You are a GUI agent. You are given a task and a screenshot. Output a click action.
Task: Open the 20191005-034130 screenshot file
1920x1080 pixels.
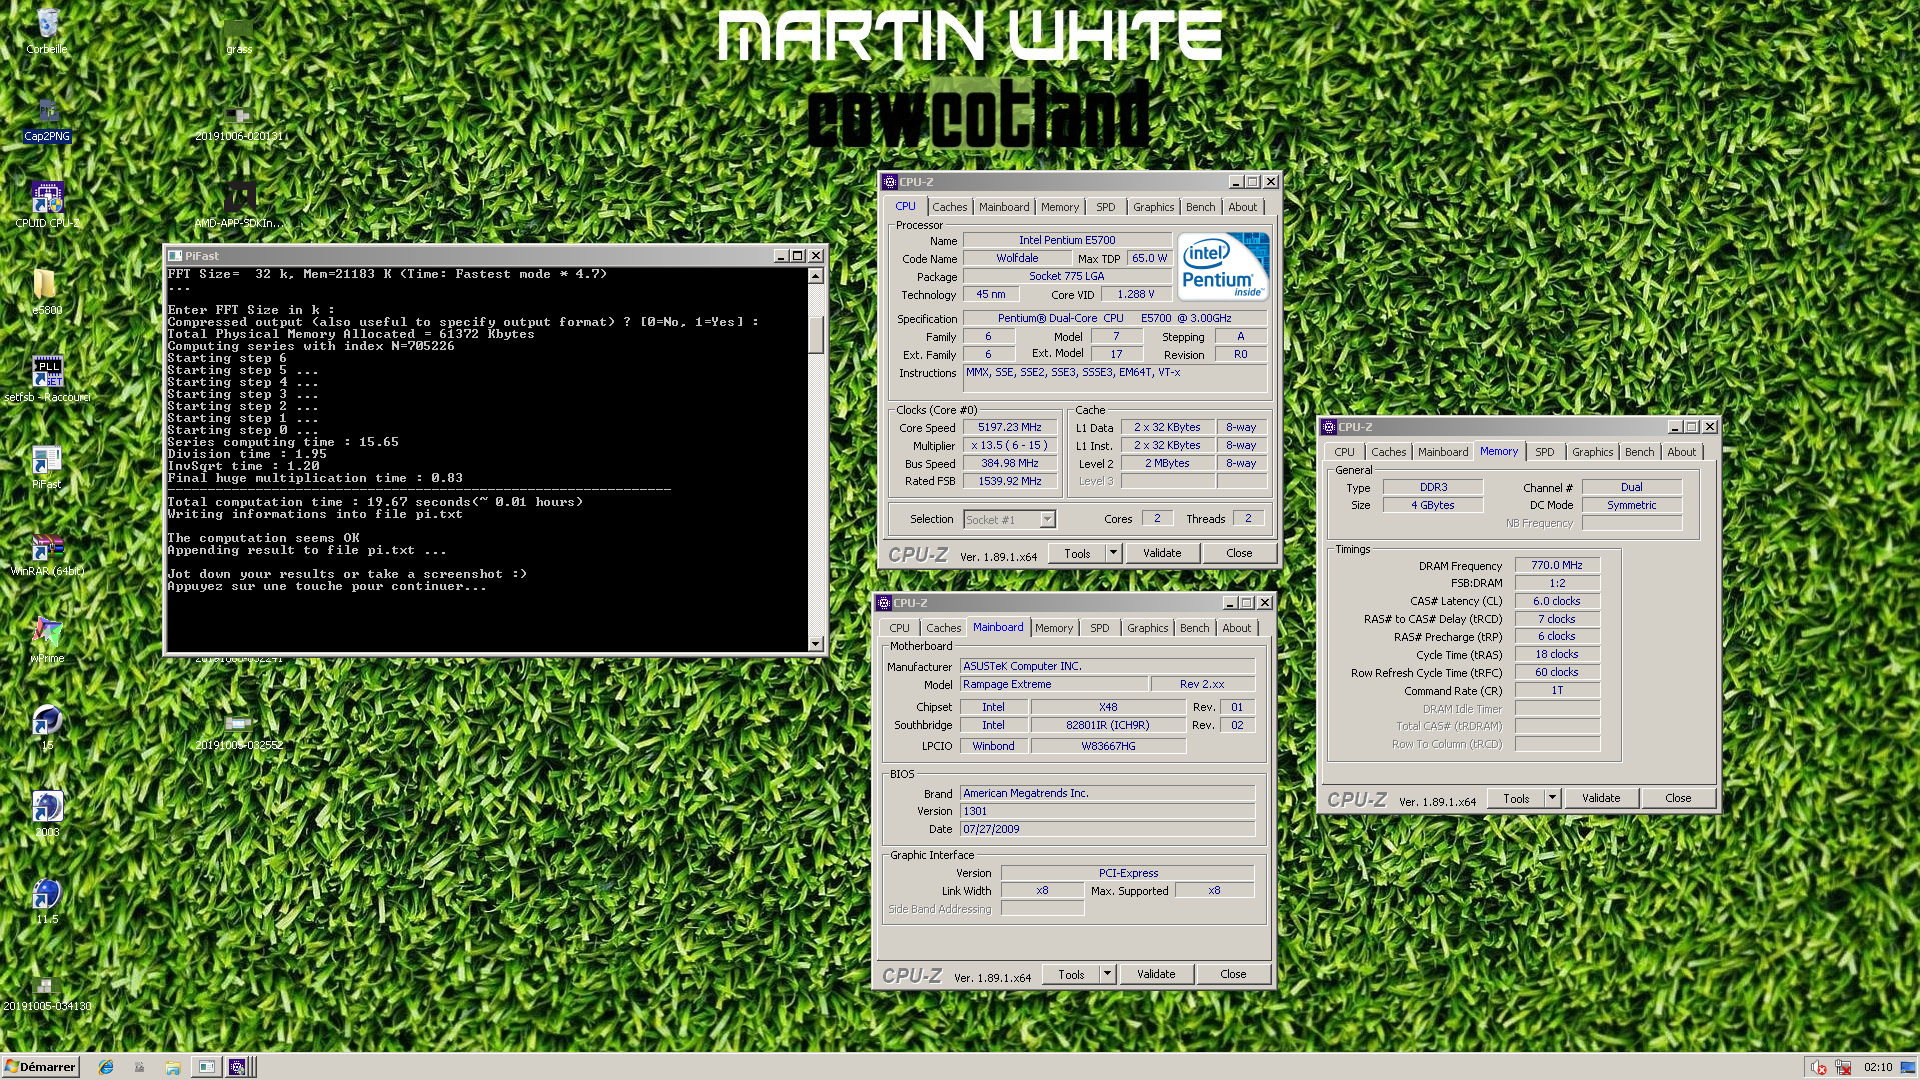click(x=47, y=993)
